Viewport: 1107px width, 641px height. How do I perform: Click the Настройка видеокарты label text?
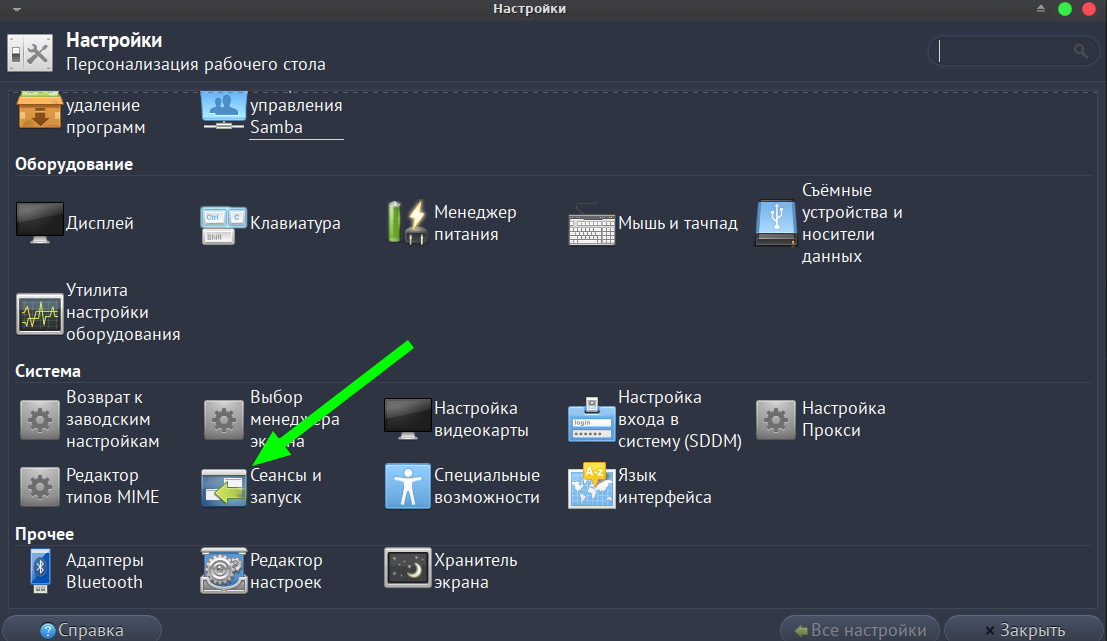(x=481, y=419)
